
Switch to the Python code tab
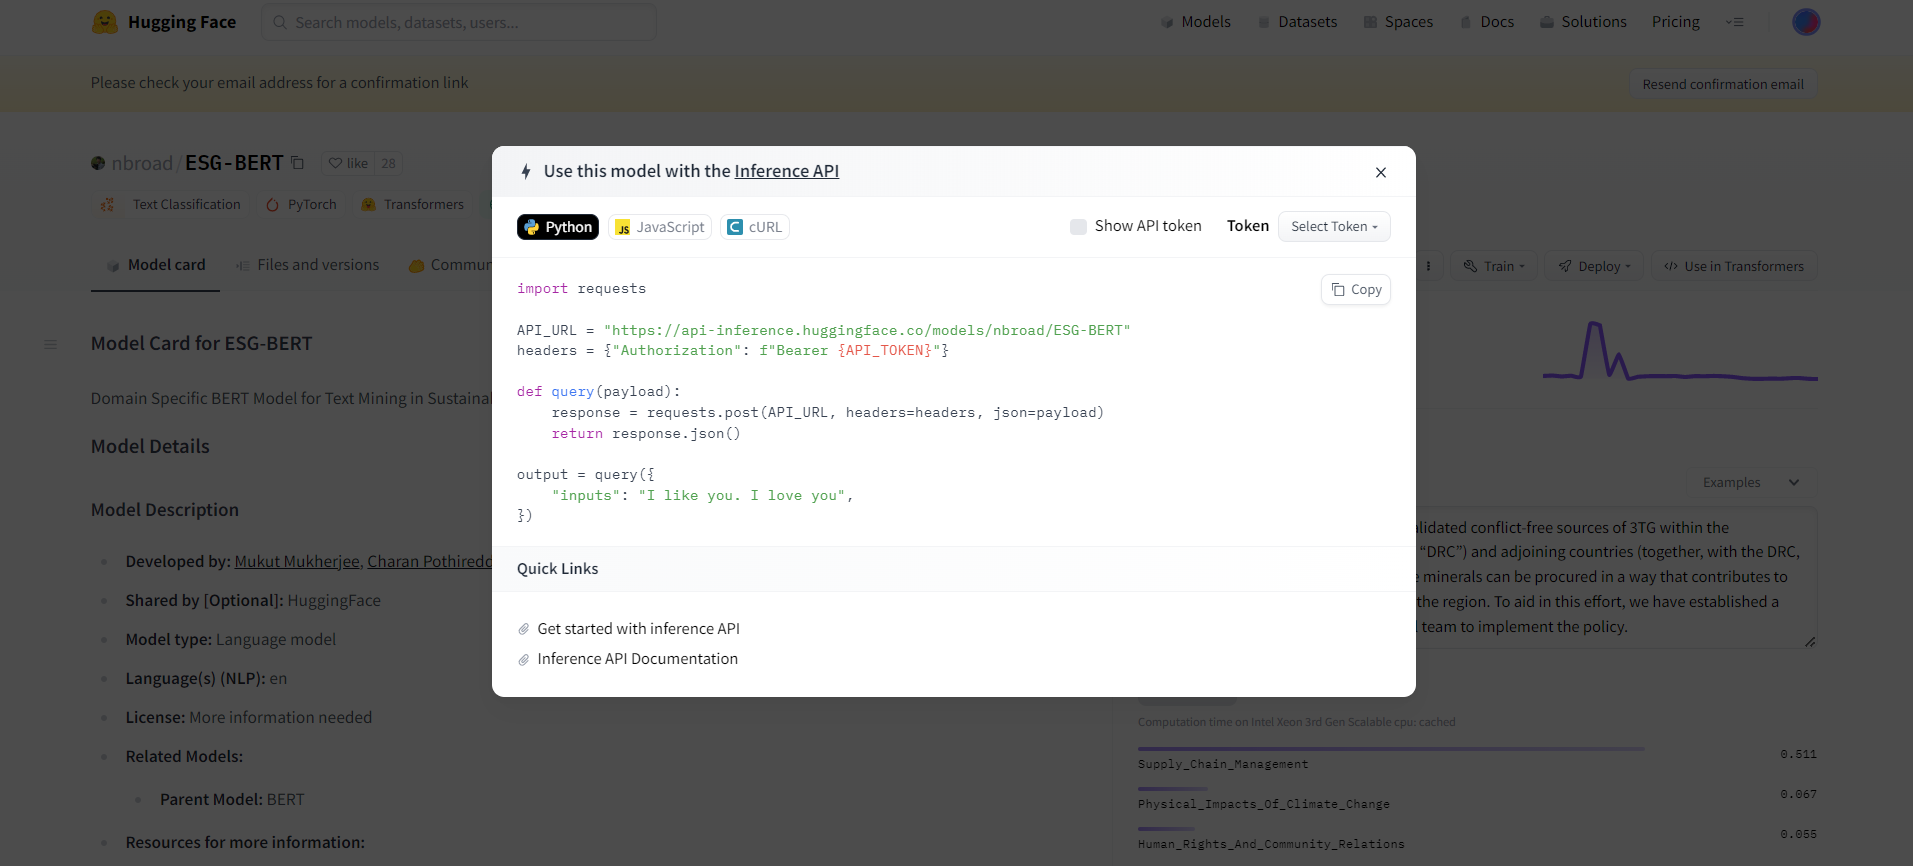pyautogui.click(x=558, y=227)
